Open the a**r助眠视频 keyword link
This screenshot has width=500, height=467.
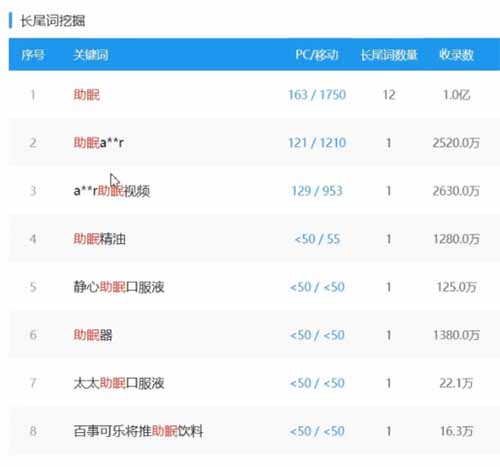112,191
